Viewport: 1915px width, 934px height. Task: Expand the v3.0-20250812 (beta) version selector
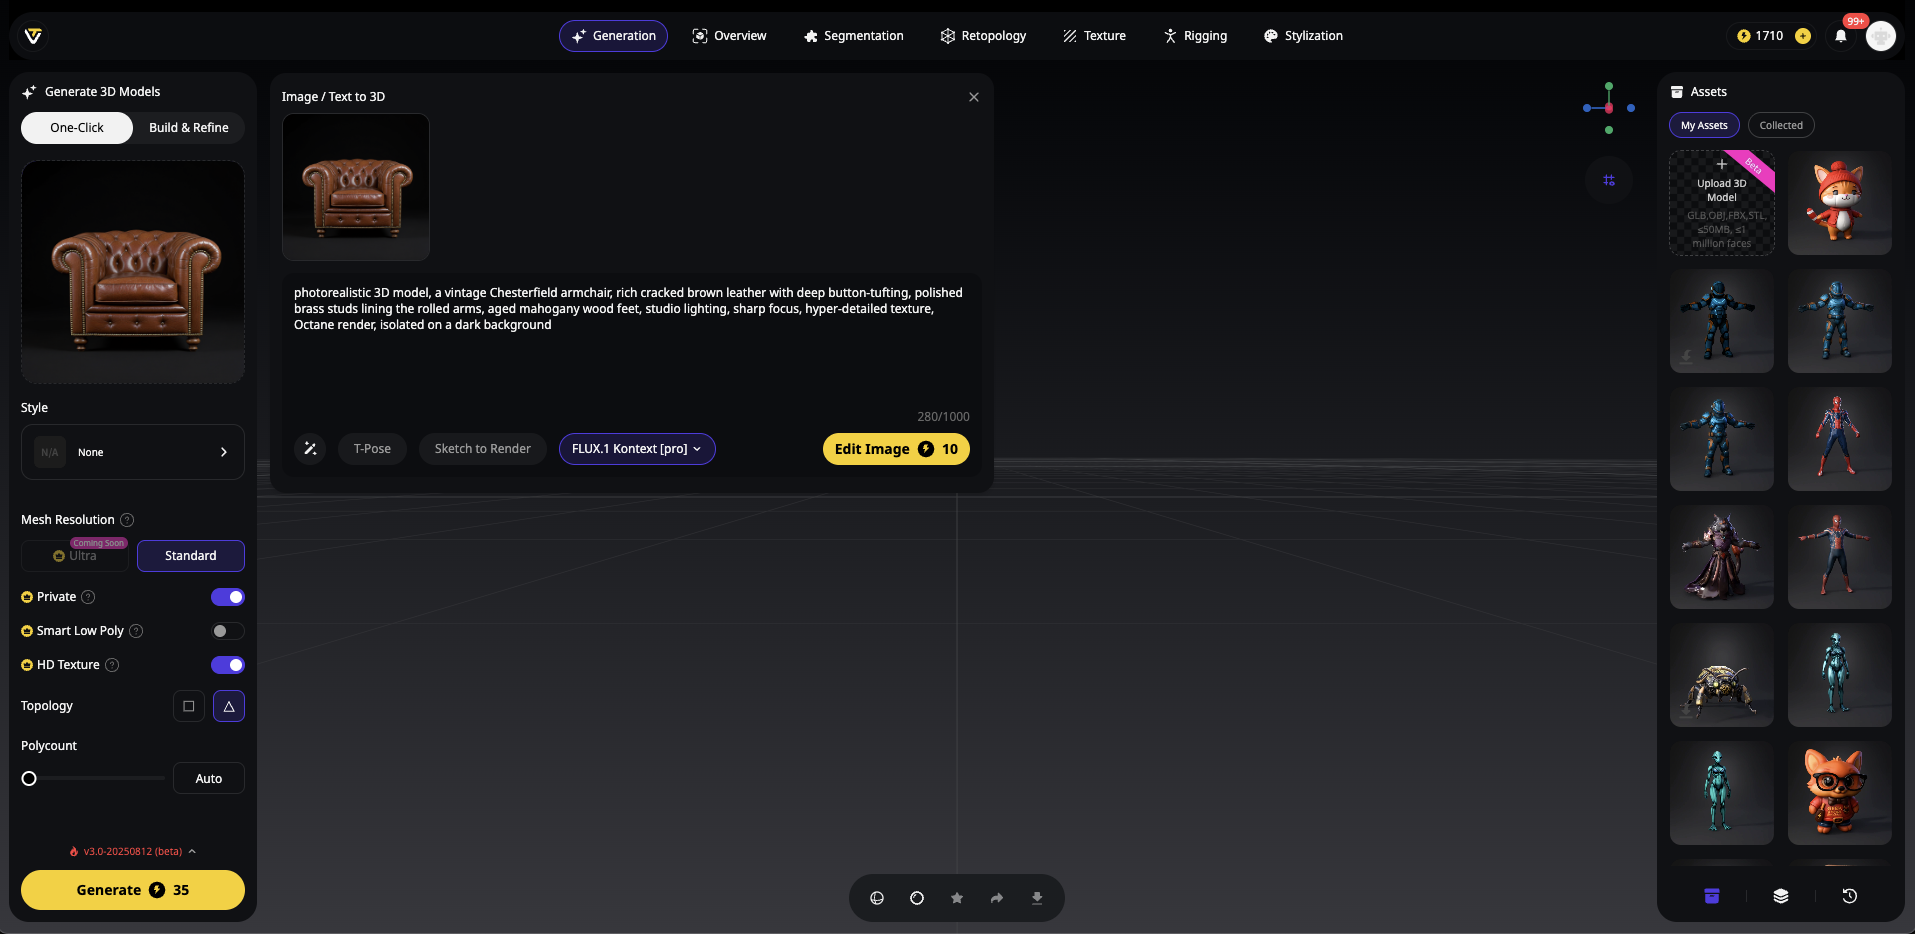[133, 852]
